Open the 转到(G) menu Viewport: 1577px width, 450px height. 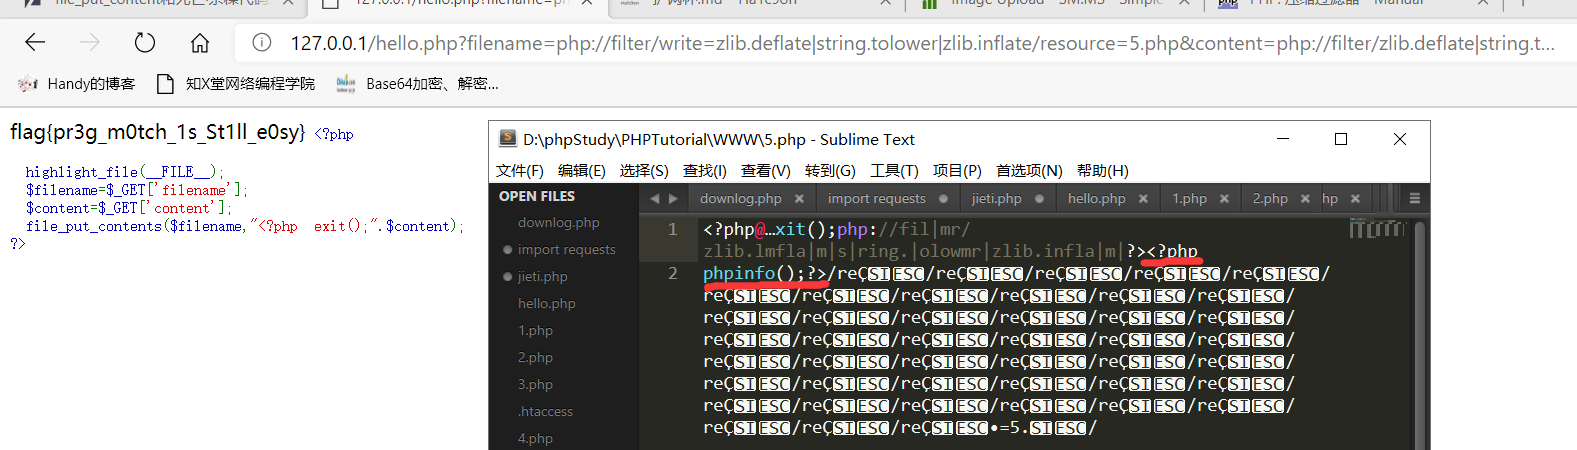pos(830,171)
